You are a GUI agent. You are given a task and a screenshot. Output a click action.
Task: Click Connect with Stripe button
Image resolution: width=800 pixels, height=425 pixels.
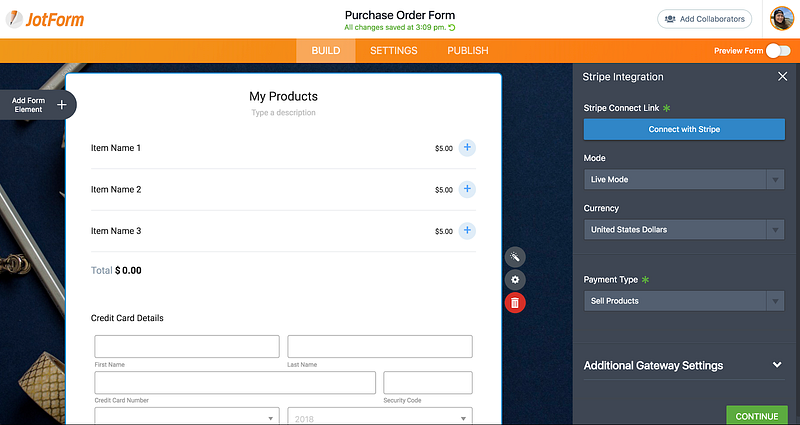(684, 129)
